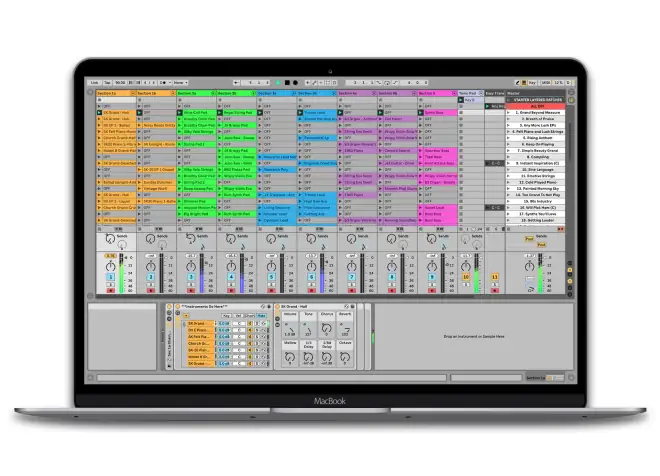Solo track 3 with its S button

191,285
